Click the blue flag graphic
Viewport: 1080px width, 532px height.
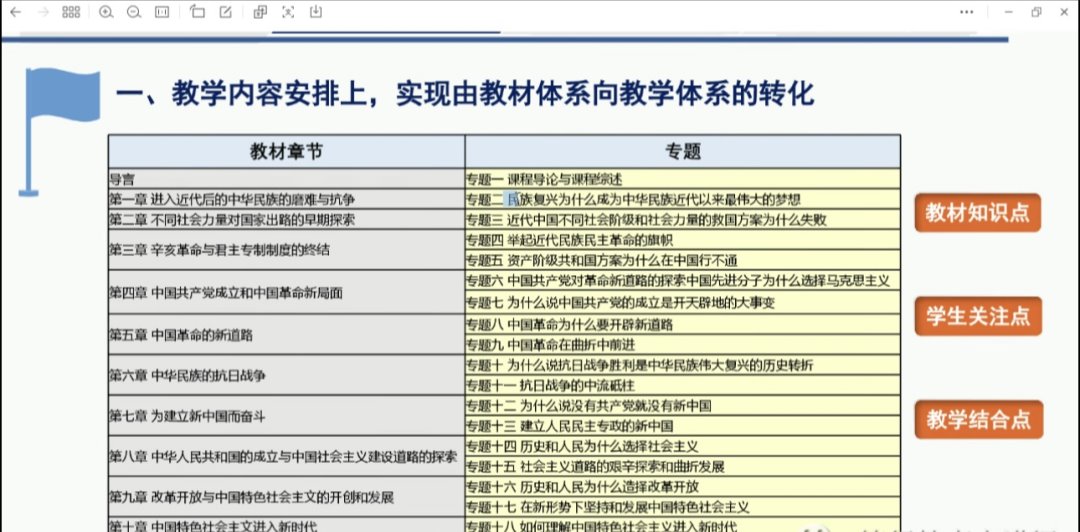(58, 115)
